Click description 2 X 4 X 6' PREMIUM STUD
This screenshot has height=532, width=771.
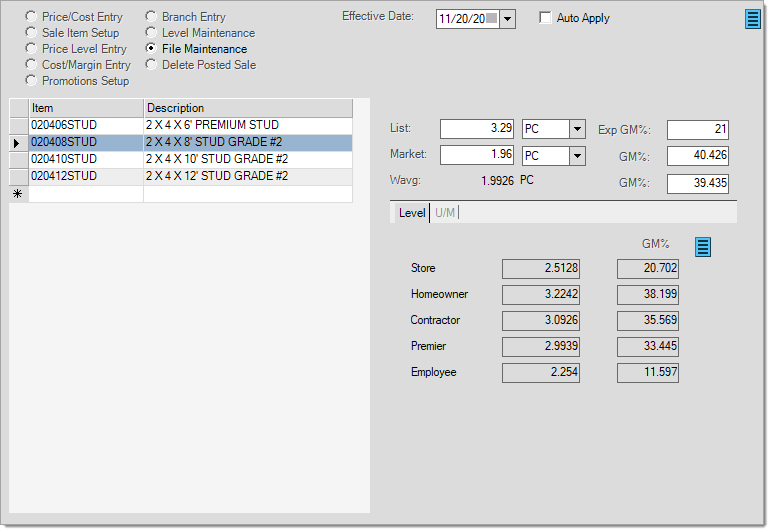[x=248, y=125]
